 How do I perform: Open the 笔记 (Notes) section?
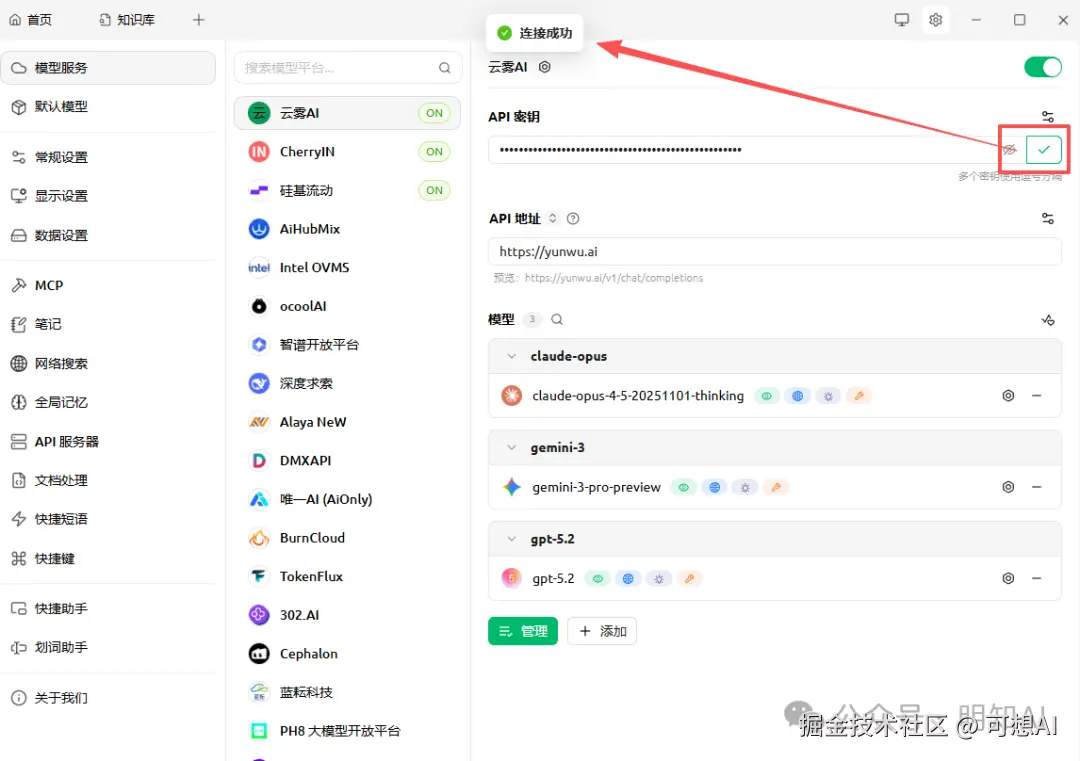pyautogui.click(x=45, y=324)
